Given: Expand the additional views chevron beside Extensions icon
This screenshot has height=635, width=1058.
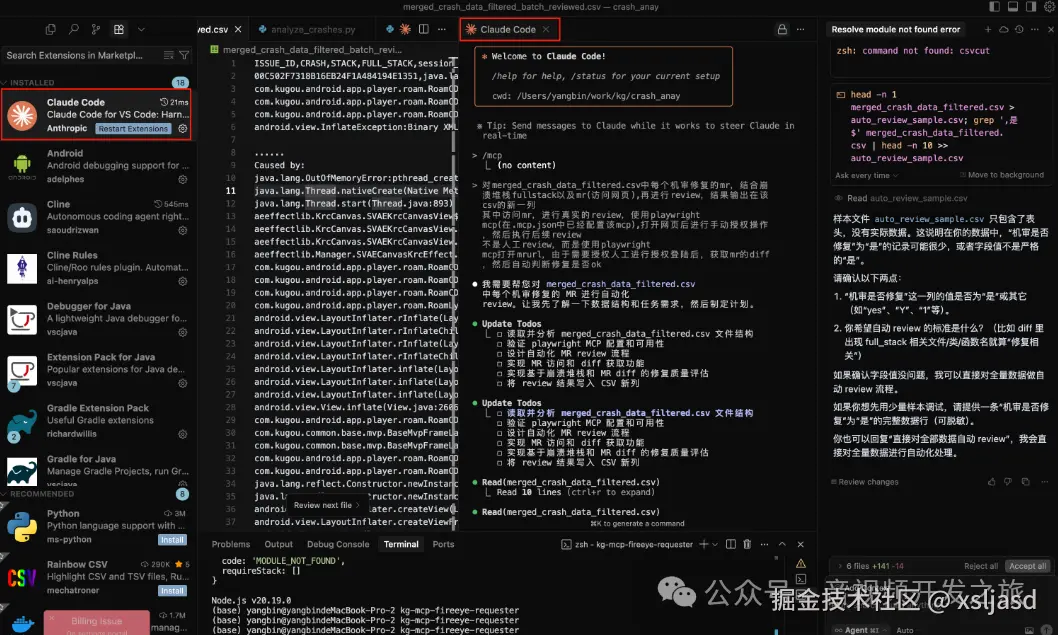Looking at the screenshot, I should click(141, 29).
